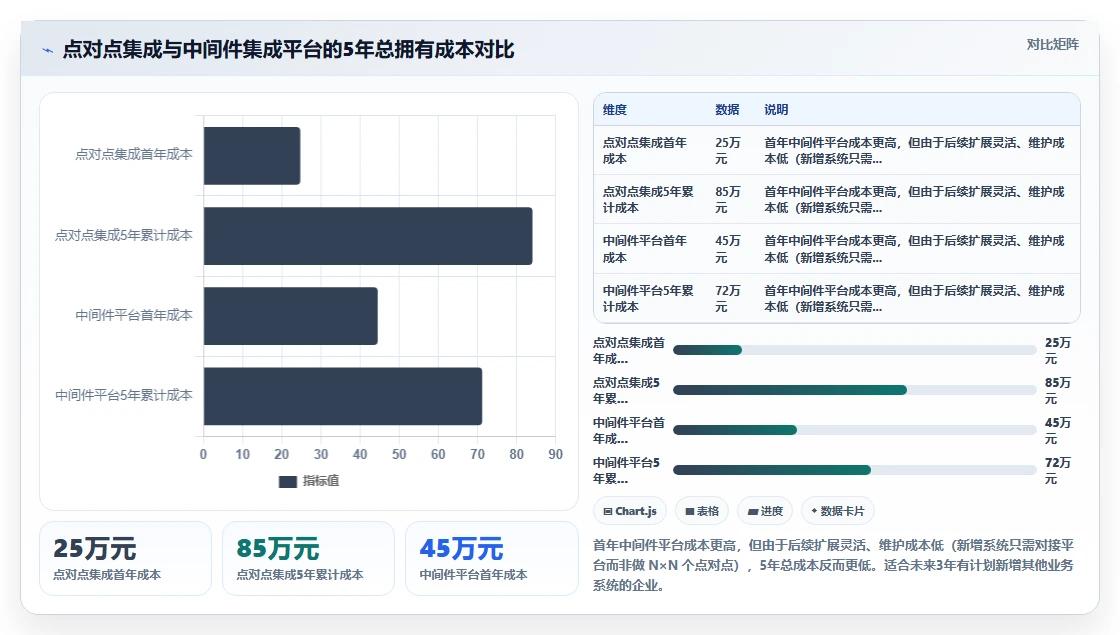1120x635 pixels.
Task: Click the 45万元 progress bar
Action: coord(854,430)
